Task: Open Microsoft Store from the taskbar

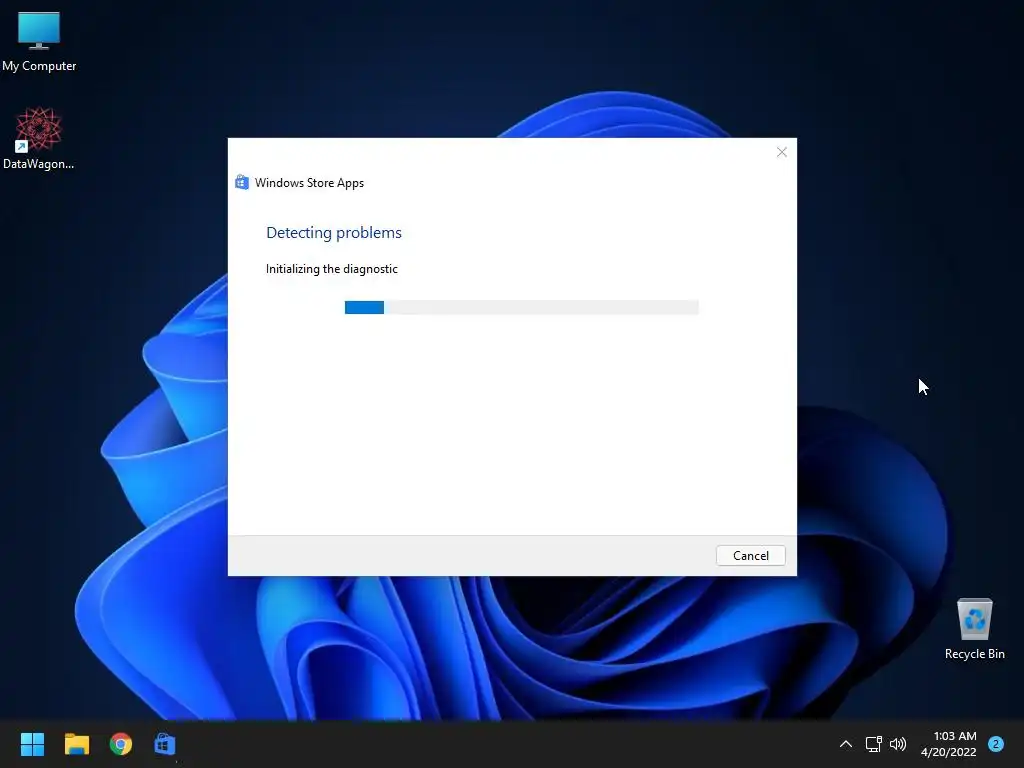Action: click(x=165, y=744)
